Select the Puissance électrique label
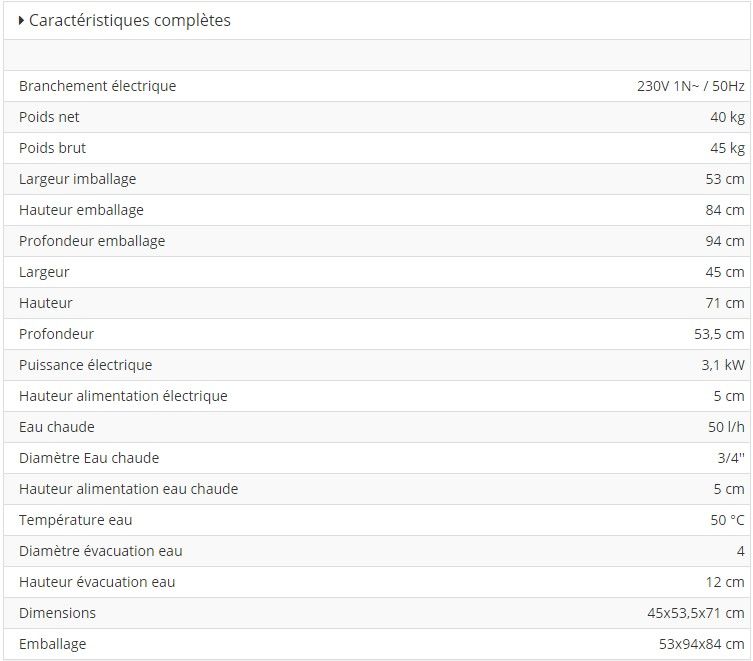Viewport: 753px width, 661px height. coord(85,365)
